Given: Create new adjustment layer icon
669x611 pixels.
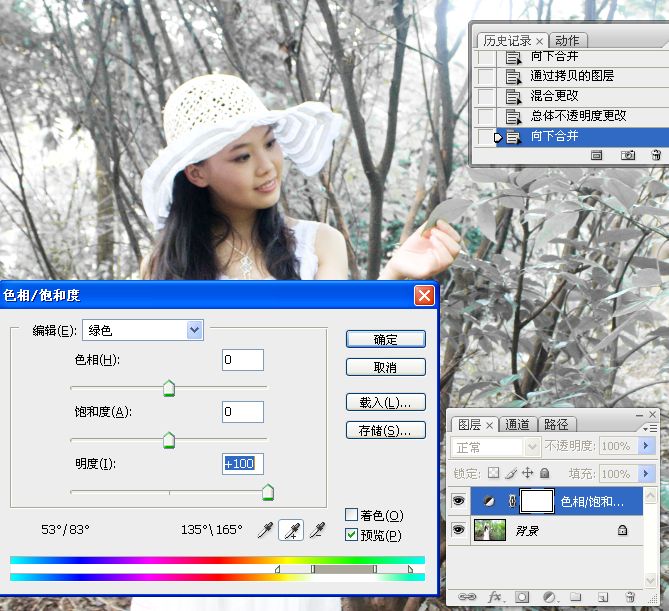Looking at the screenshot, I should click(x=550, y=596).
